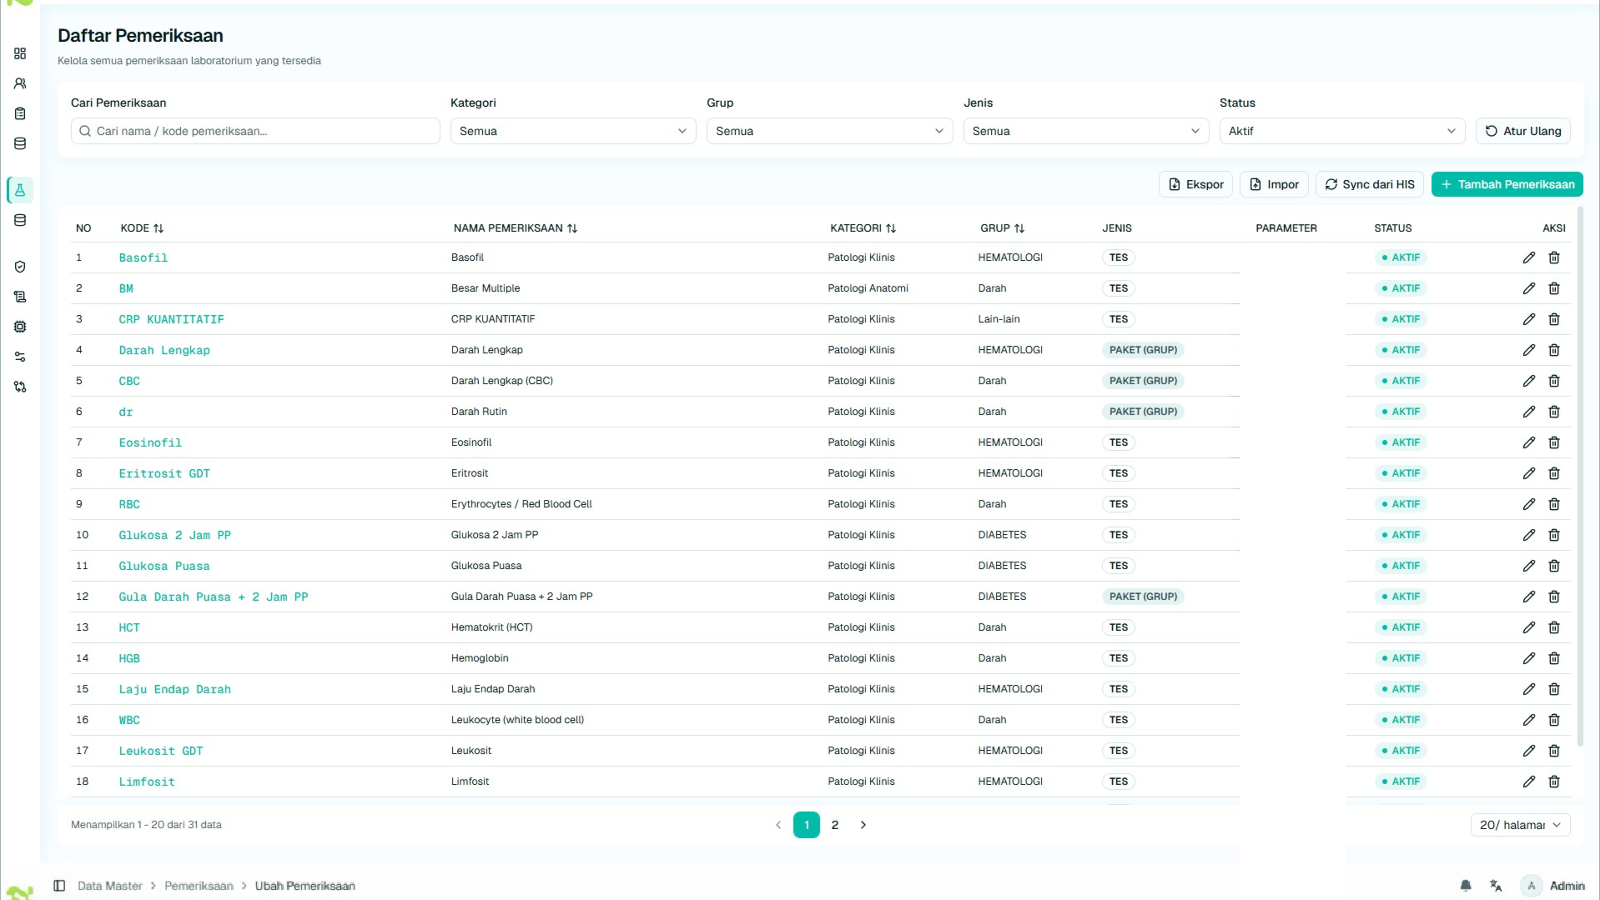Open the dashboard grid icon in sidebar
Viewport: 1600px width, 900px height.
(x=20, y=54)
